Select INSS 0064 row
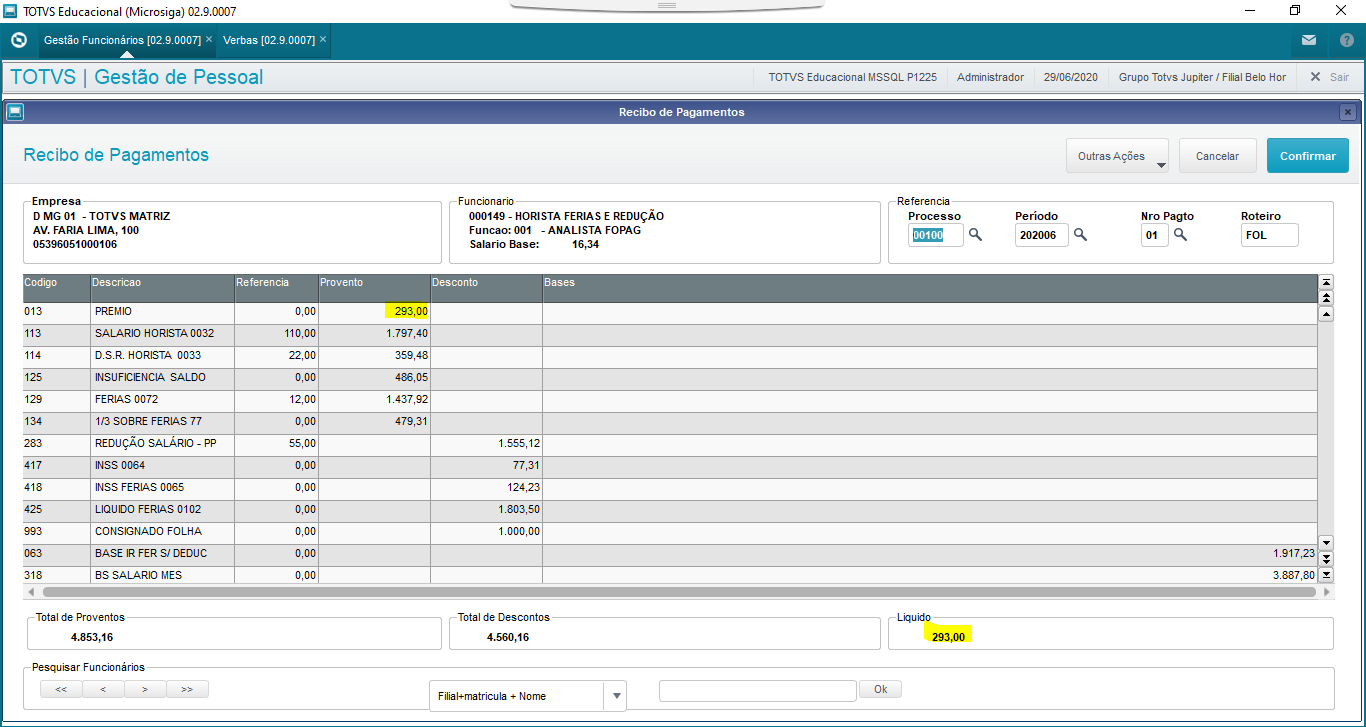The width and height of the screenshot is (1366, 727). coord(670,466)
